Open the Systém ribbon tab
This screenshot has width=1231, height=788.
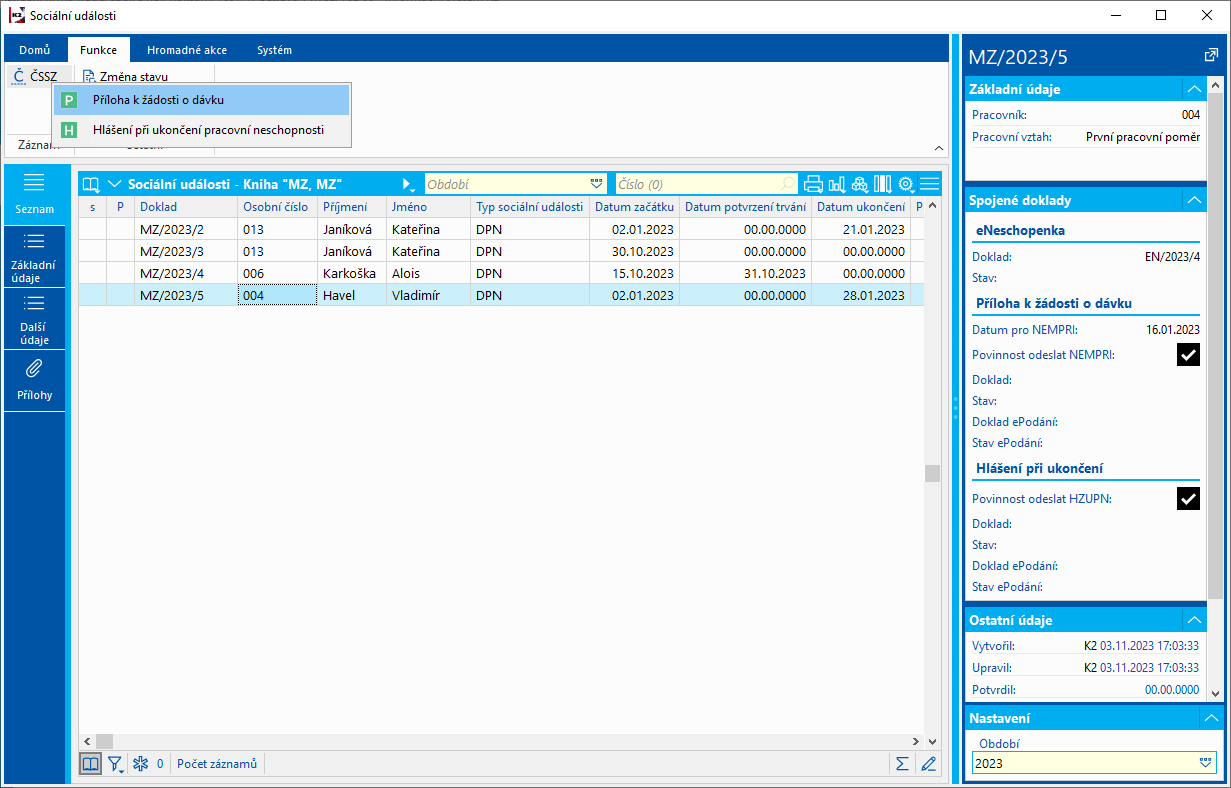pyautogui.click(x=274, y=49)
